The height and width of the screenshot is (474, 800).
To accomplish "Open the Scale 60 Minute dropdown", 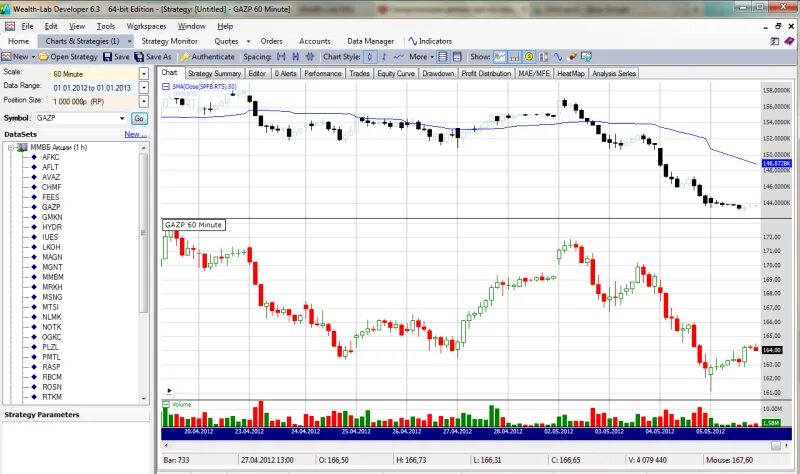I will click(x=144, y=74).
